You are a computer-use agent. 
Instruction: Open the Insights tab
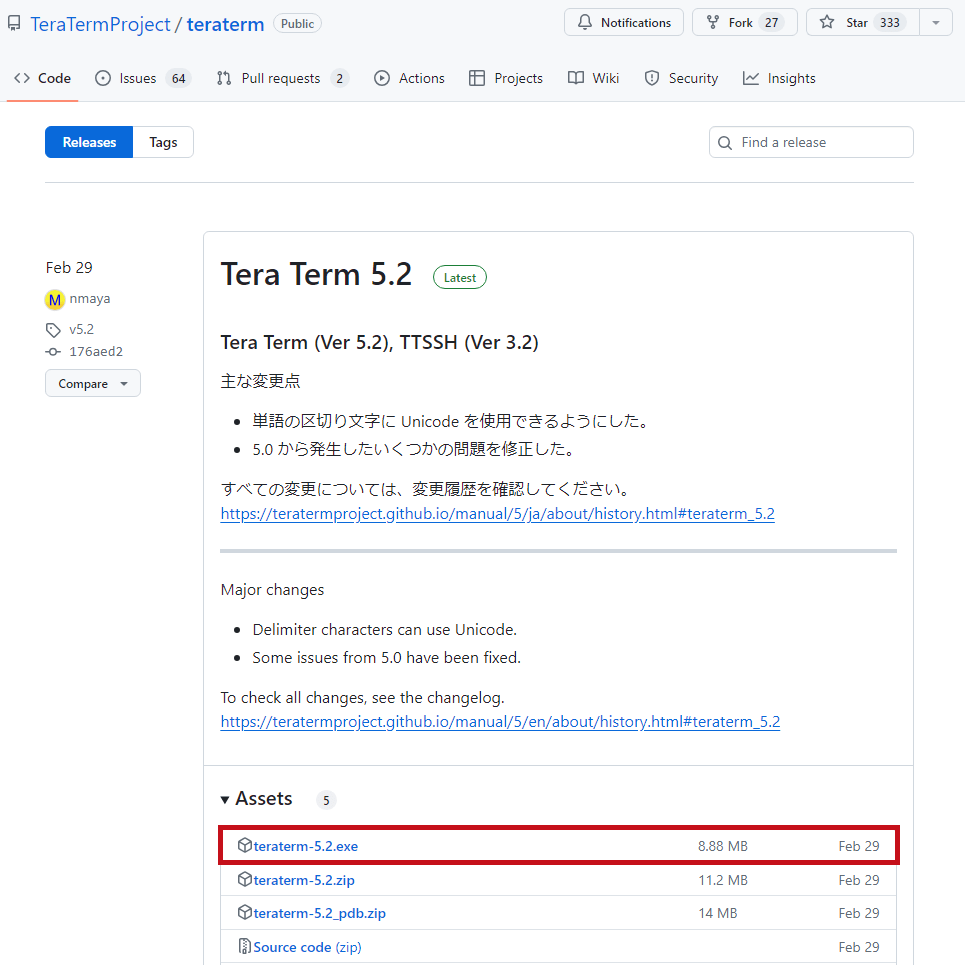pos(779,78)
